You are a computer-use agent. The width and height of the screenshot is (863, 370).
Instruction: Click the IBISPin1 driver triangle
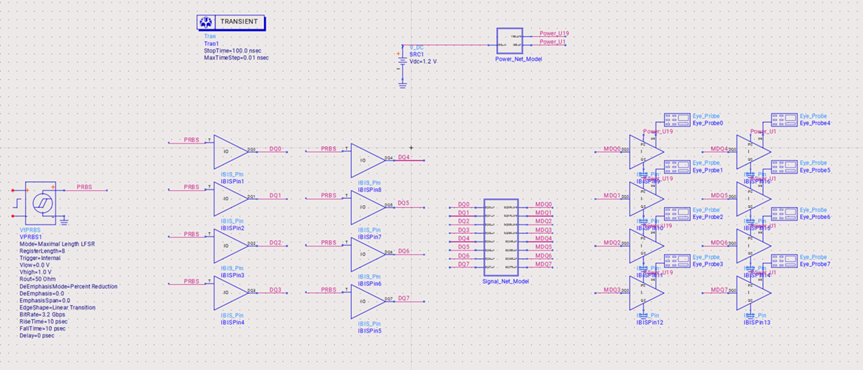point(231,151)
